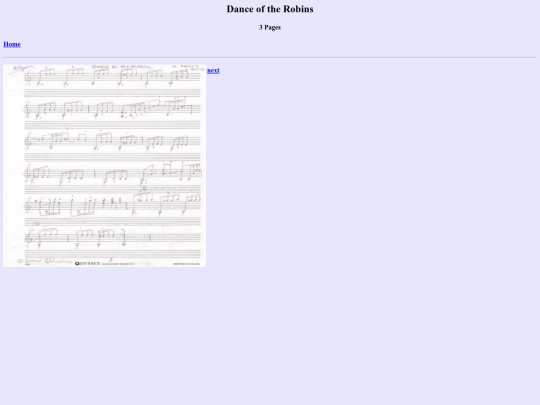Click the final double barline on last staff
Image resolution: width=540 pixels, height=405 pixels.
[x=150, y=237]
